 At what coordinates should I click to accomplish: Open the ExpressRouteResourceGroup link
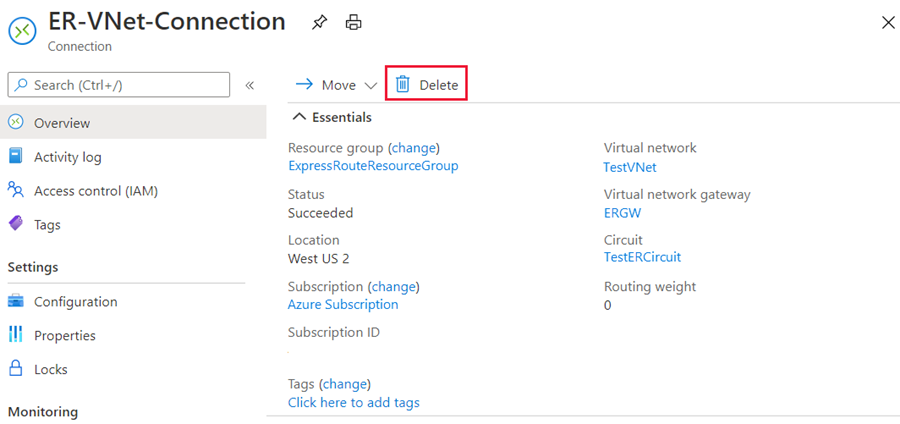pyautogui.click(x=373, y=166)
